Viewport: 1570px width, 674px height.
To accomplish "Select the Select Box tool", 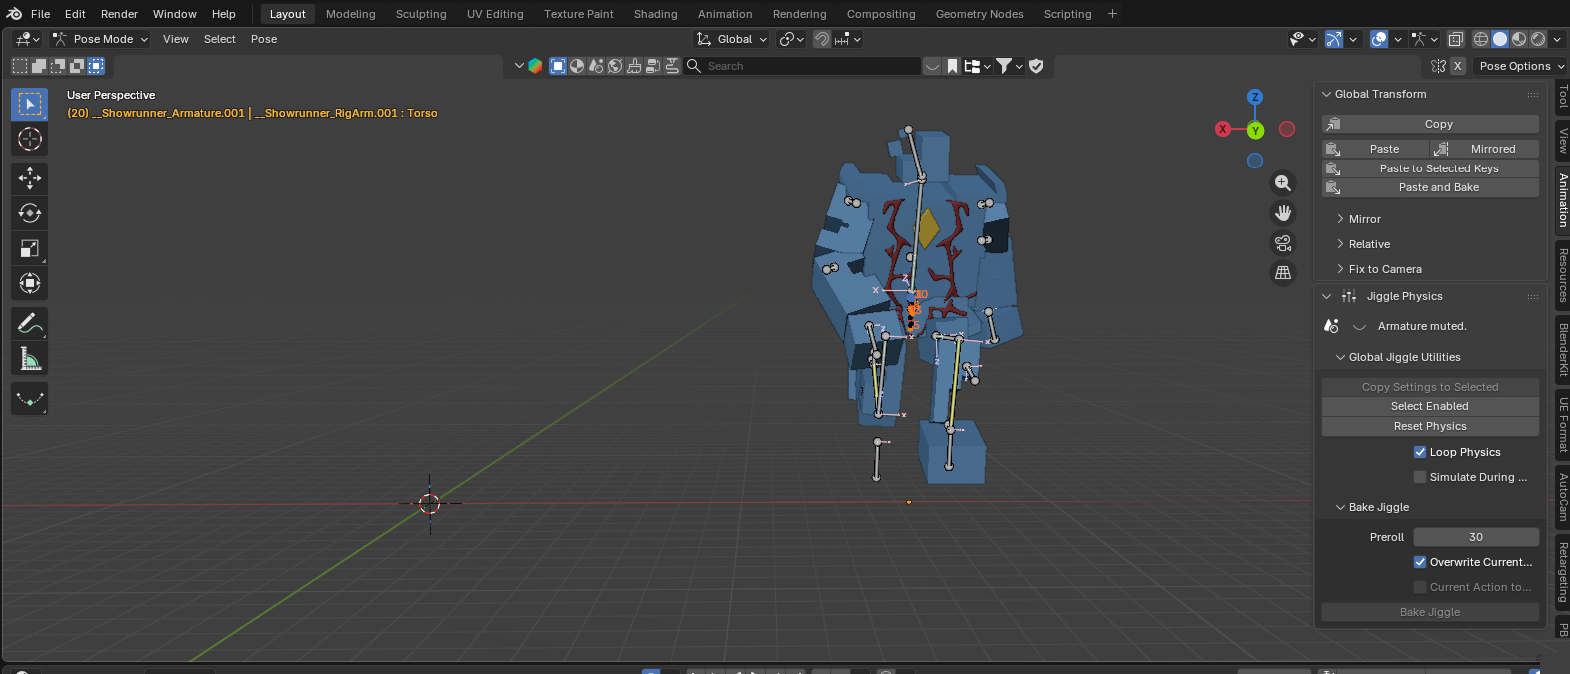I will pyautogui.click(x=30, y=104).
